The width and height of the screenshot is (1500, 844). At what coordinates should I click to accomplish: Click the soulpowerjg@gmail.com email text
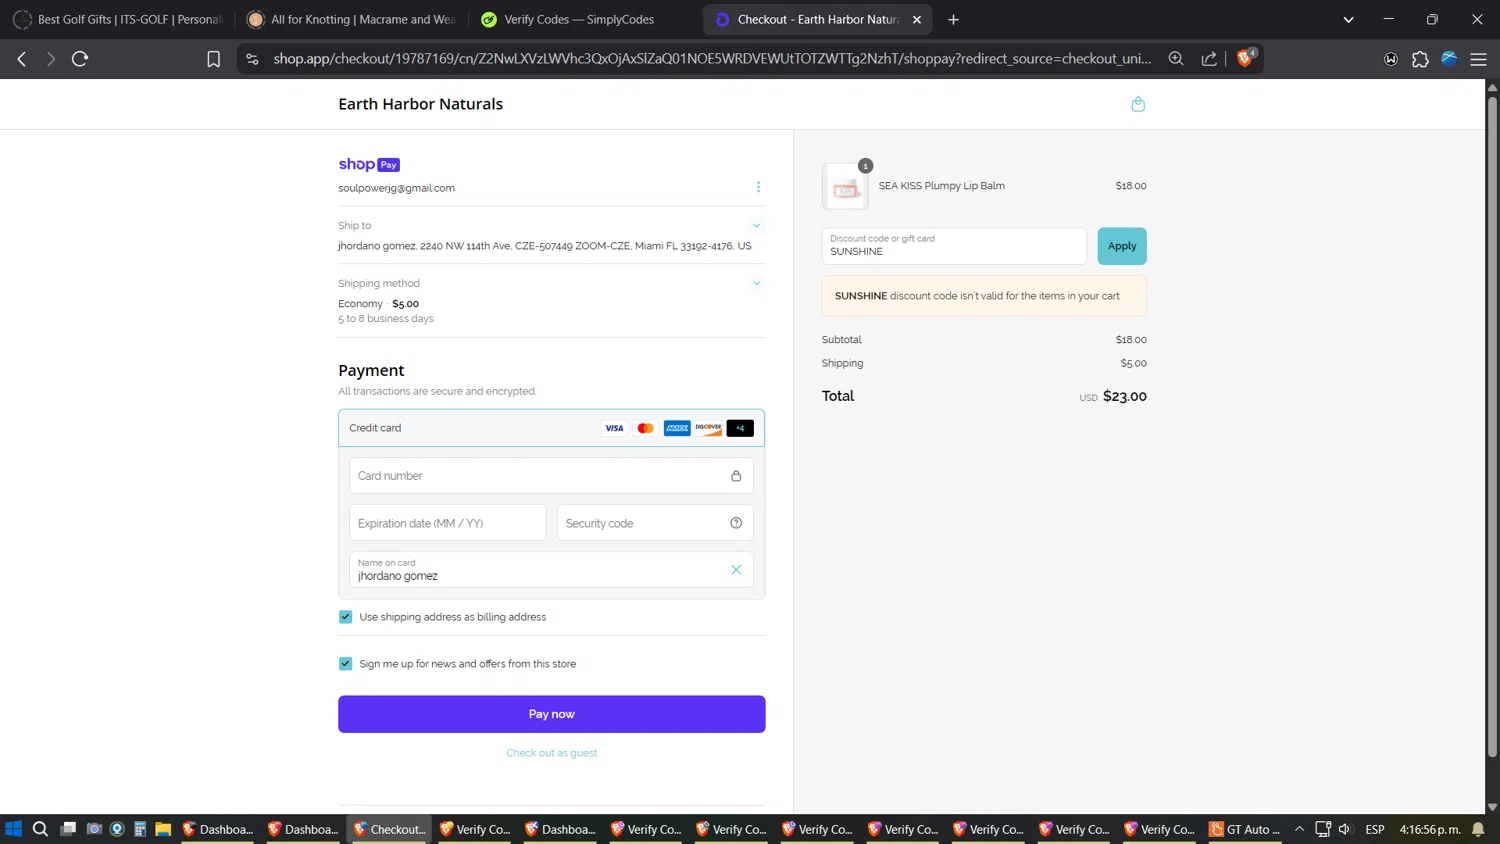tap(396, 188)
